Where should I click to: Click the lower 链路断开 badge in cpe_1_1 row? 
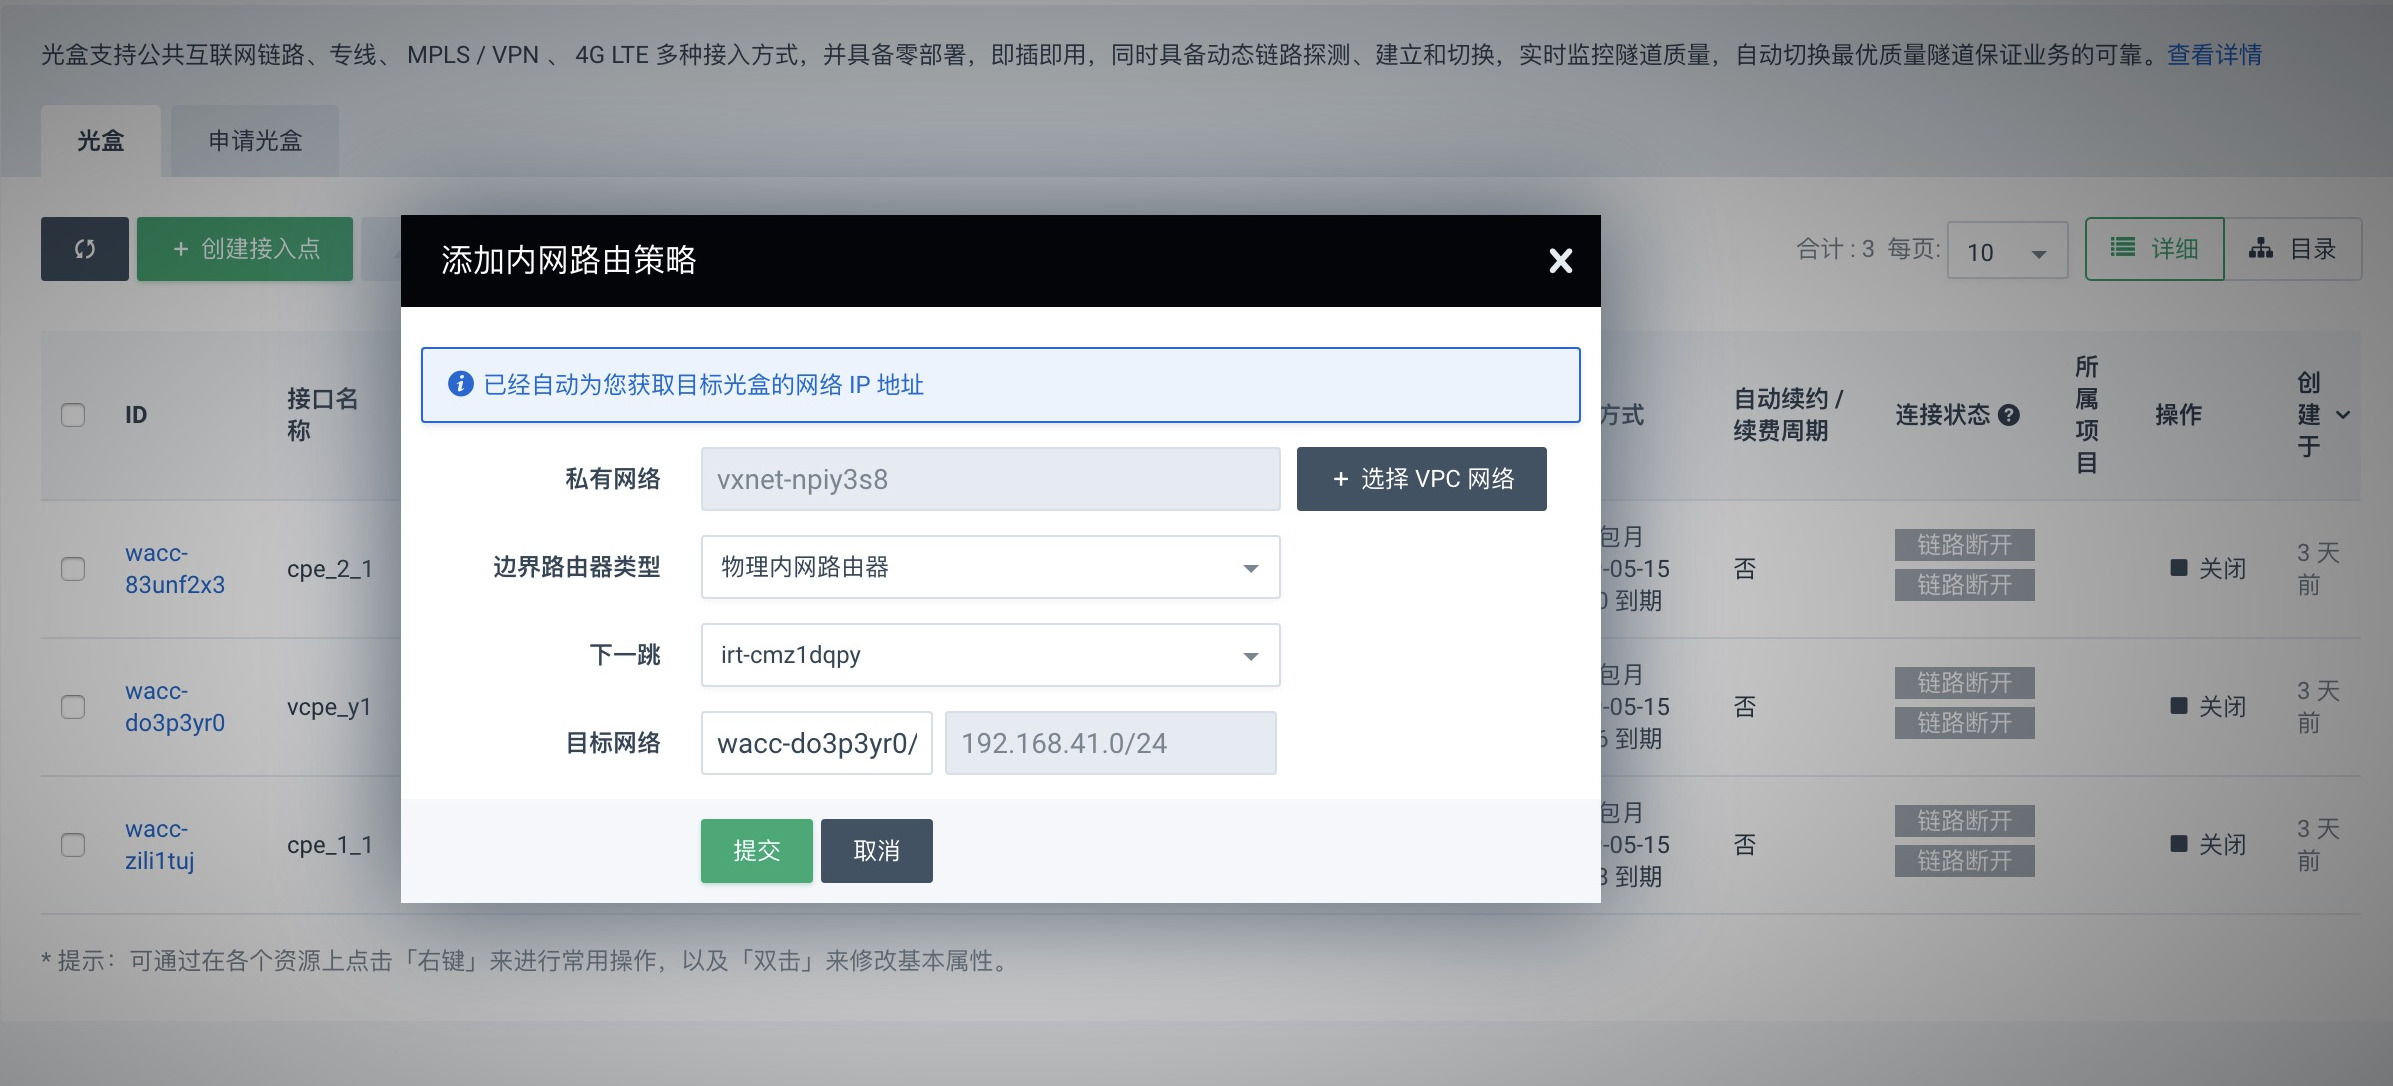tap(1965, 861)
